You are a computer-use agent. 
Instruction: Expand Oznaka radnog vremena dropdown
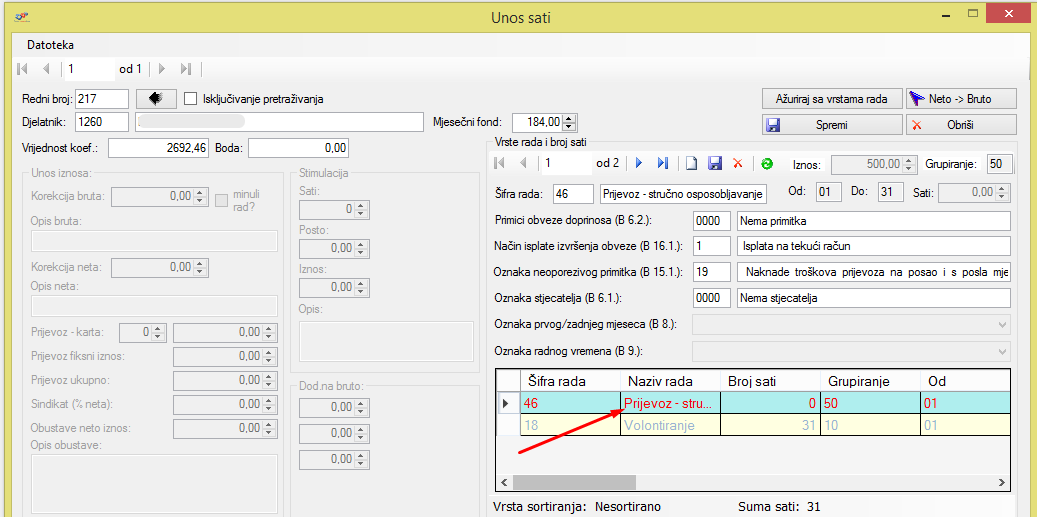point(1003,352)
